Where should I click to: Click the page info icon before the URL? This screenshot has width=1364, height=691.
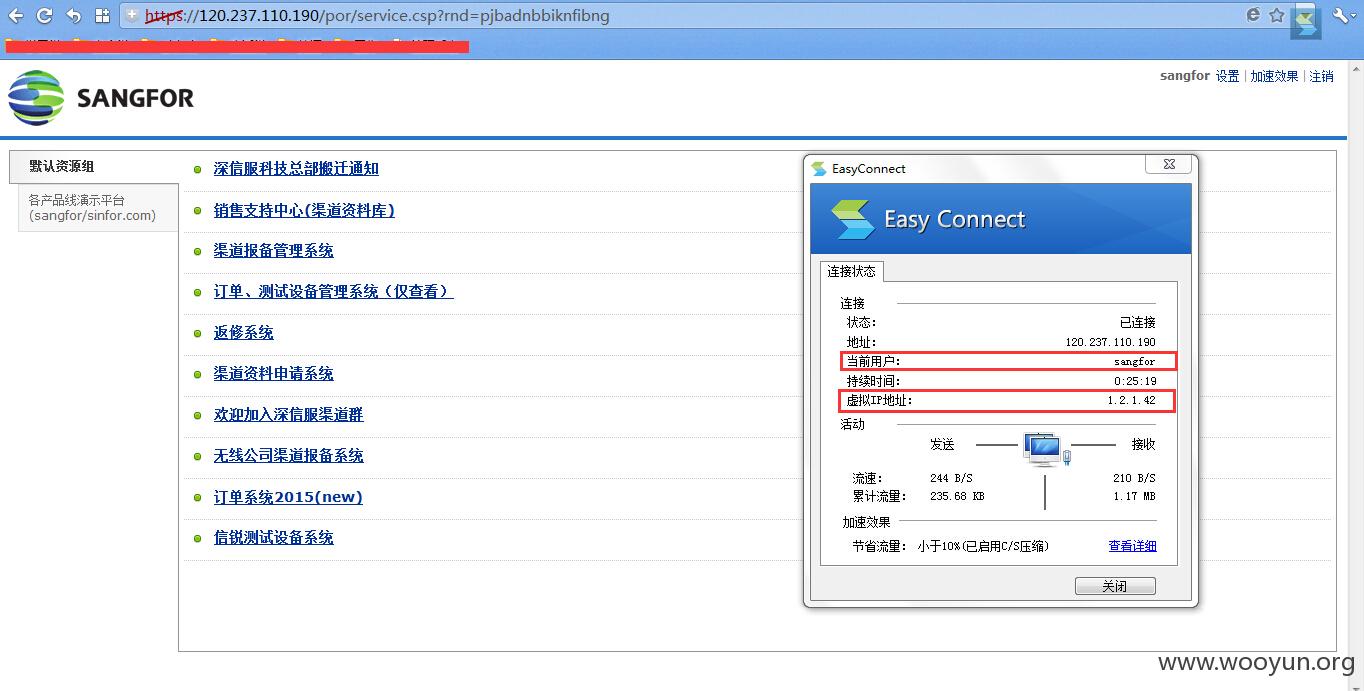(x=131, y=16)
